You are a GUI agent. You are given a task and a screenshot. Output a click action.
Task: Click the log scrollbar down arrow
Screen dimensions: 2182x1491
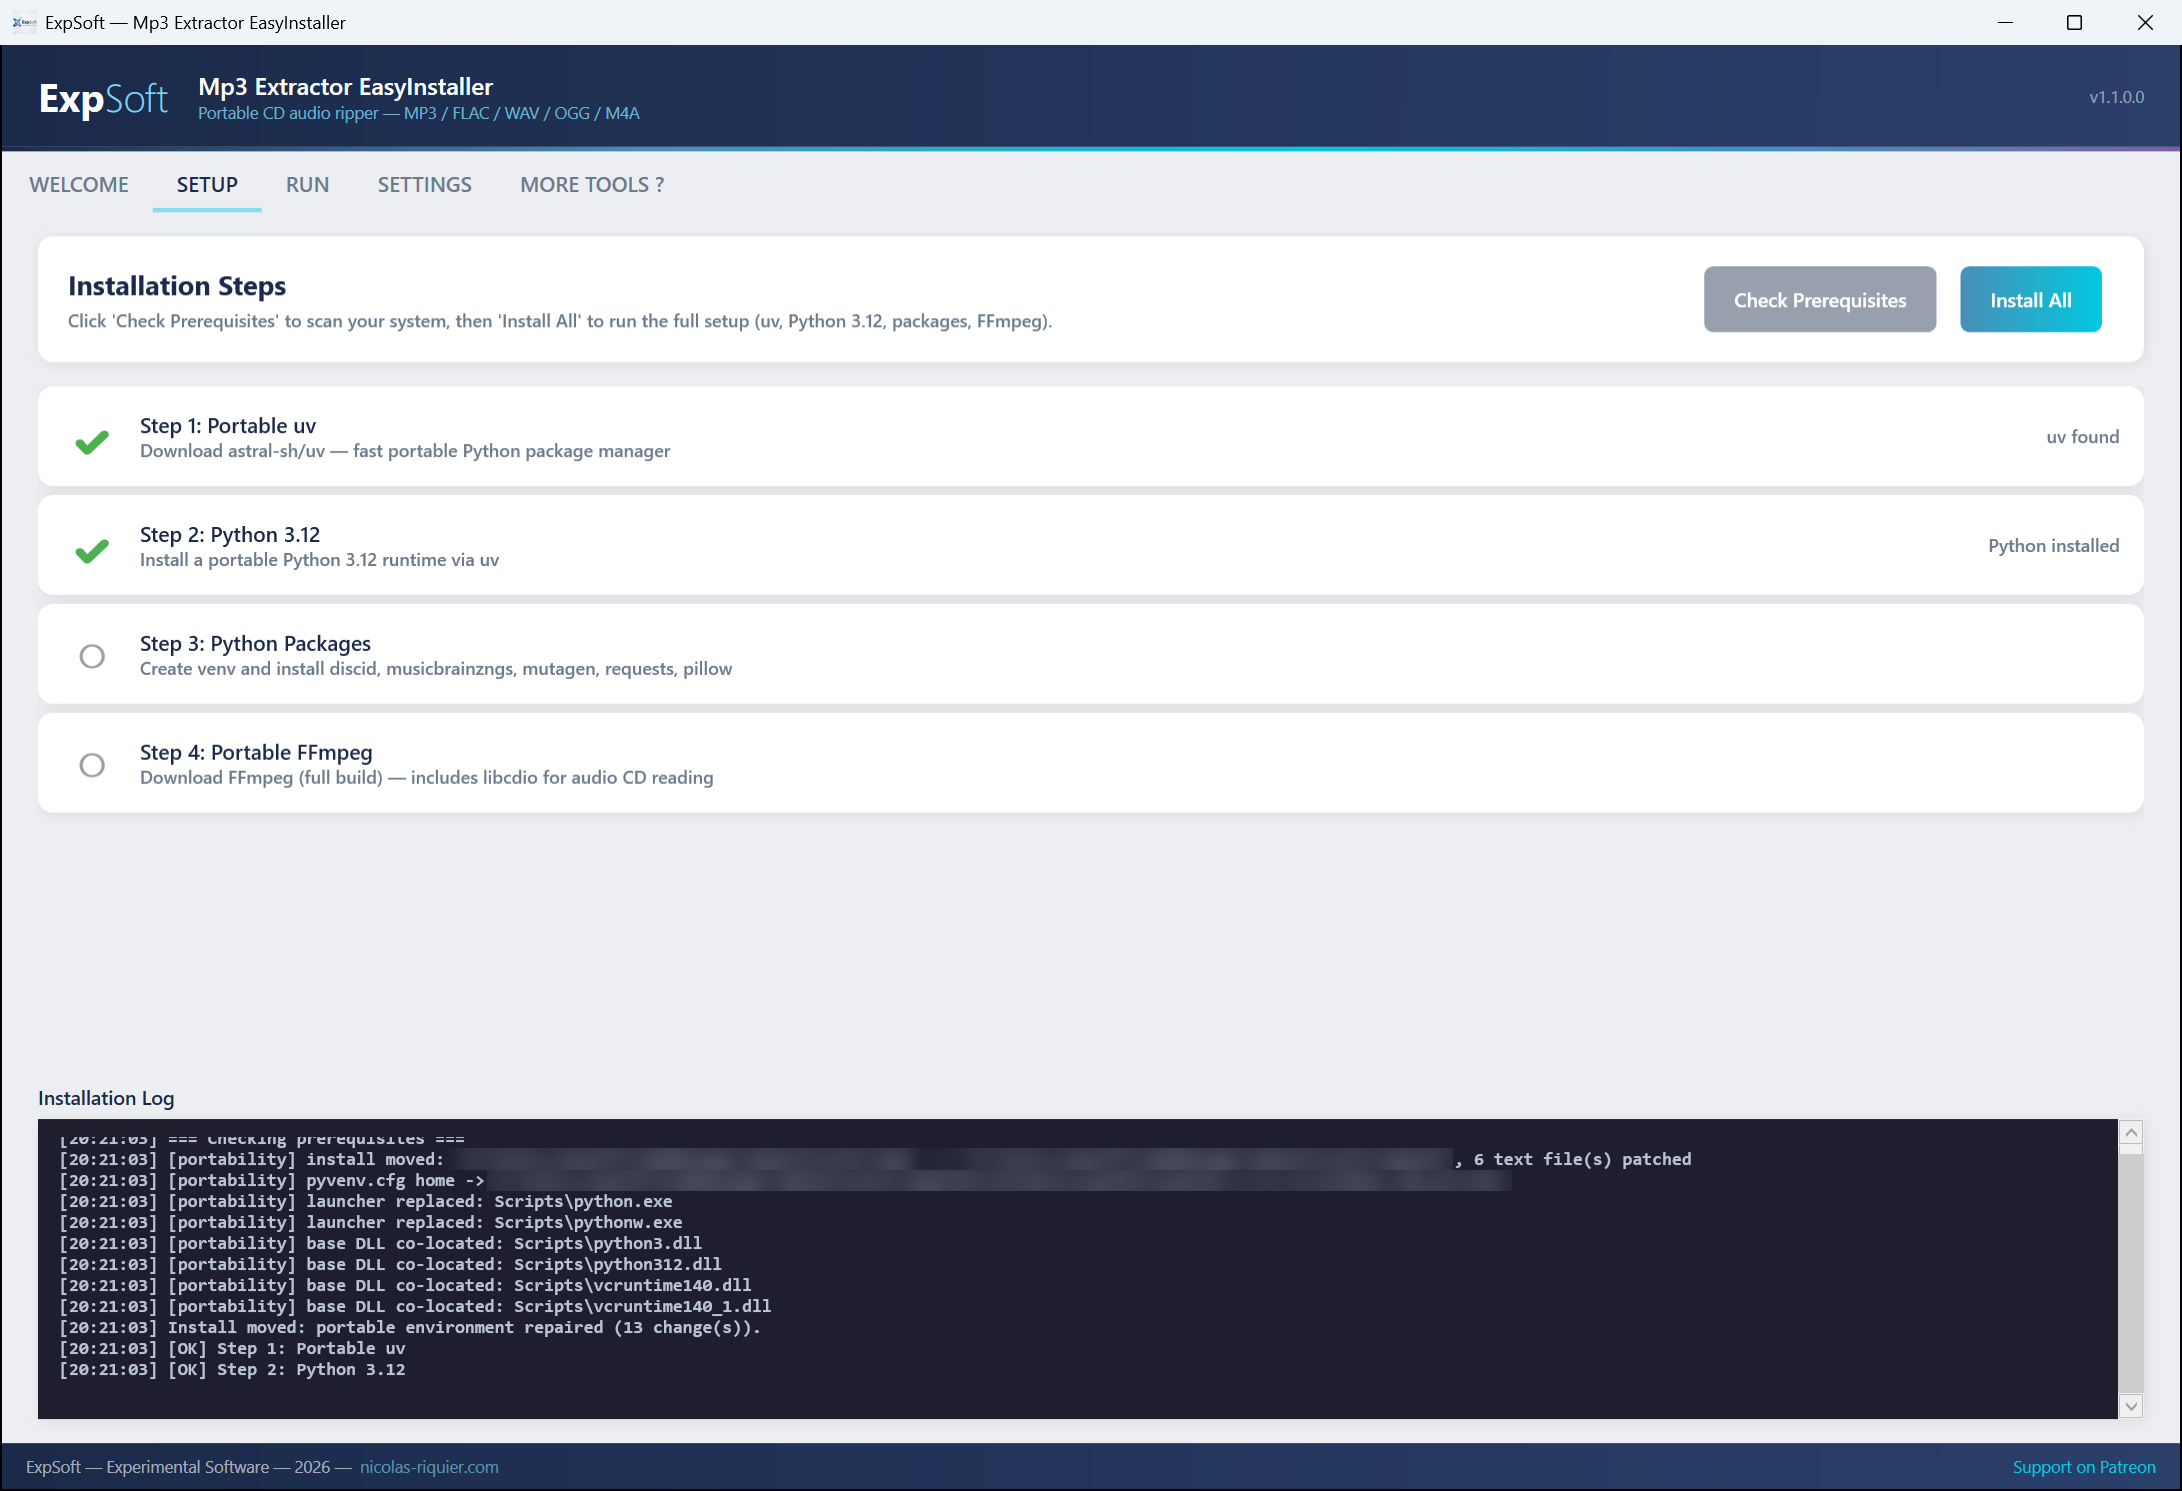coord(2131,1406)
